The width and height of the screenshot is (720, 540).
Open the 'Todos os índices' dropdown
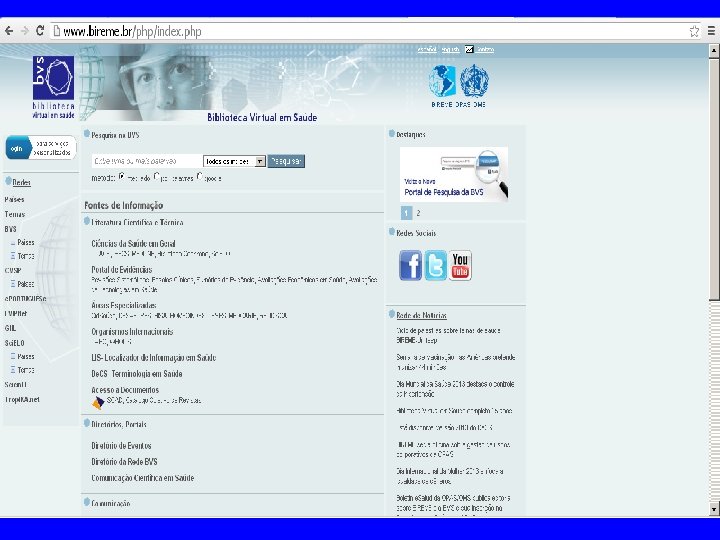[234, 161]
